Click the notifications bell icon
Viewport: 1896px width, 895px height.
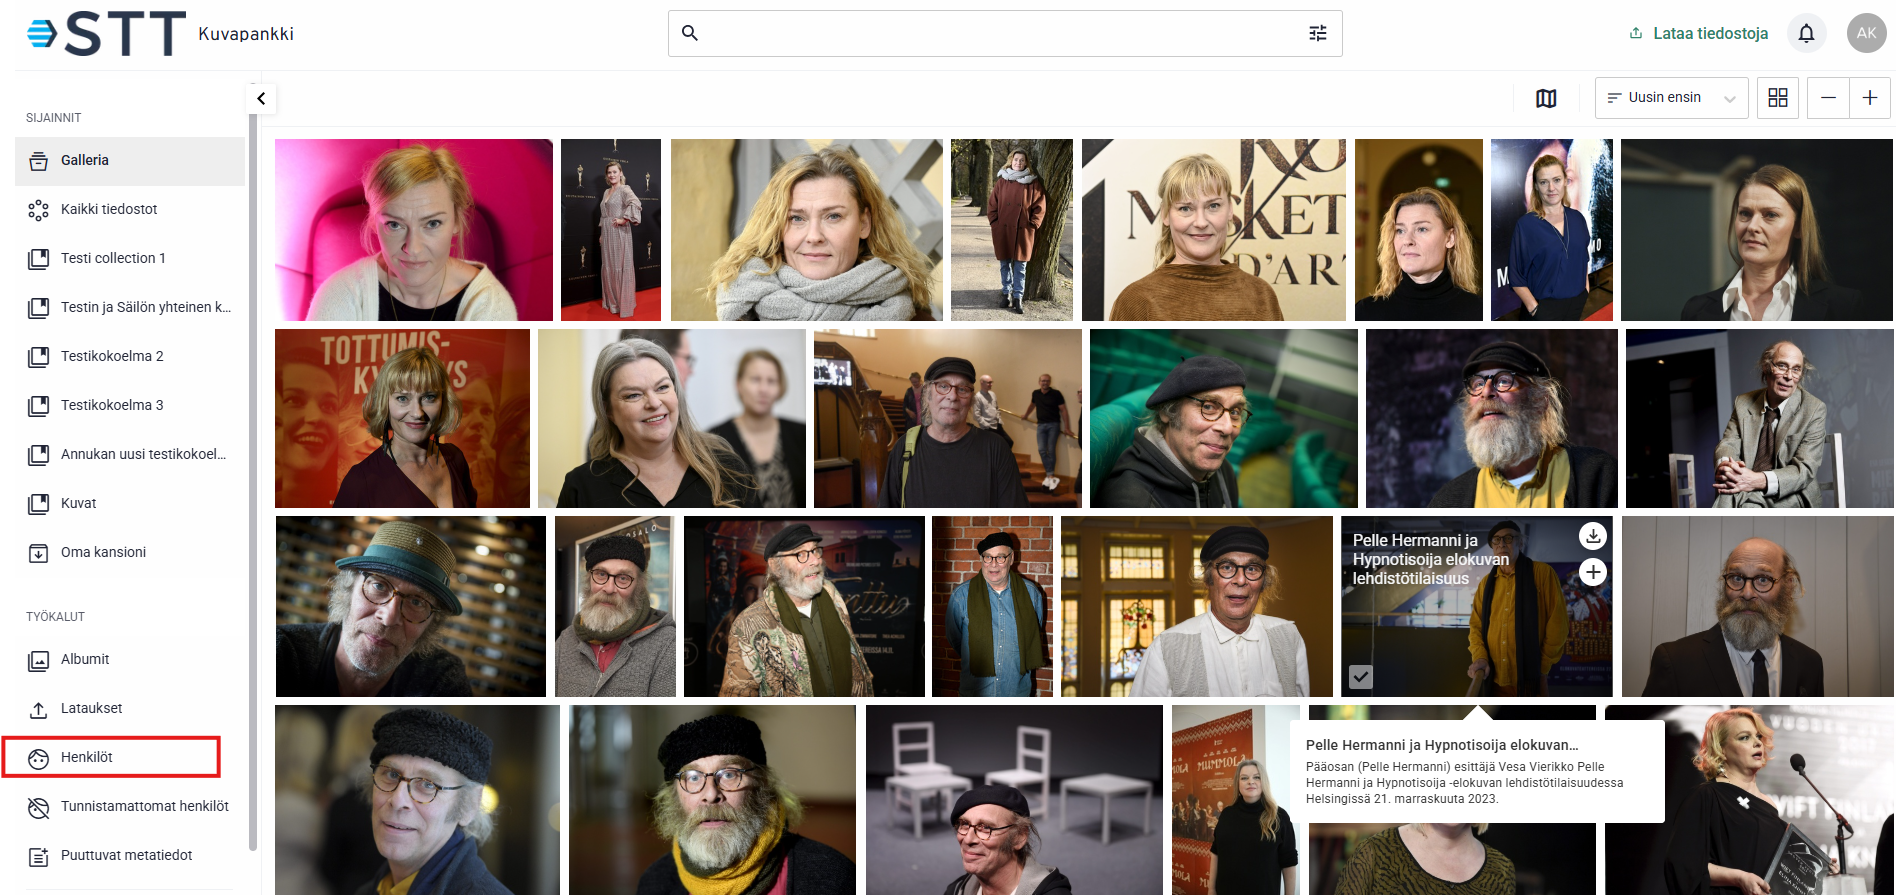(x=1806, y=33)
